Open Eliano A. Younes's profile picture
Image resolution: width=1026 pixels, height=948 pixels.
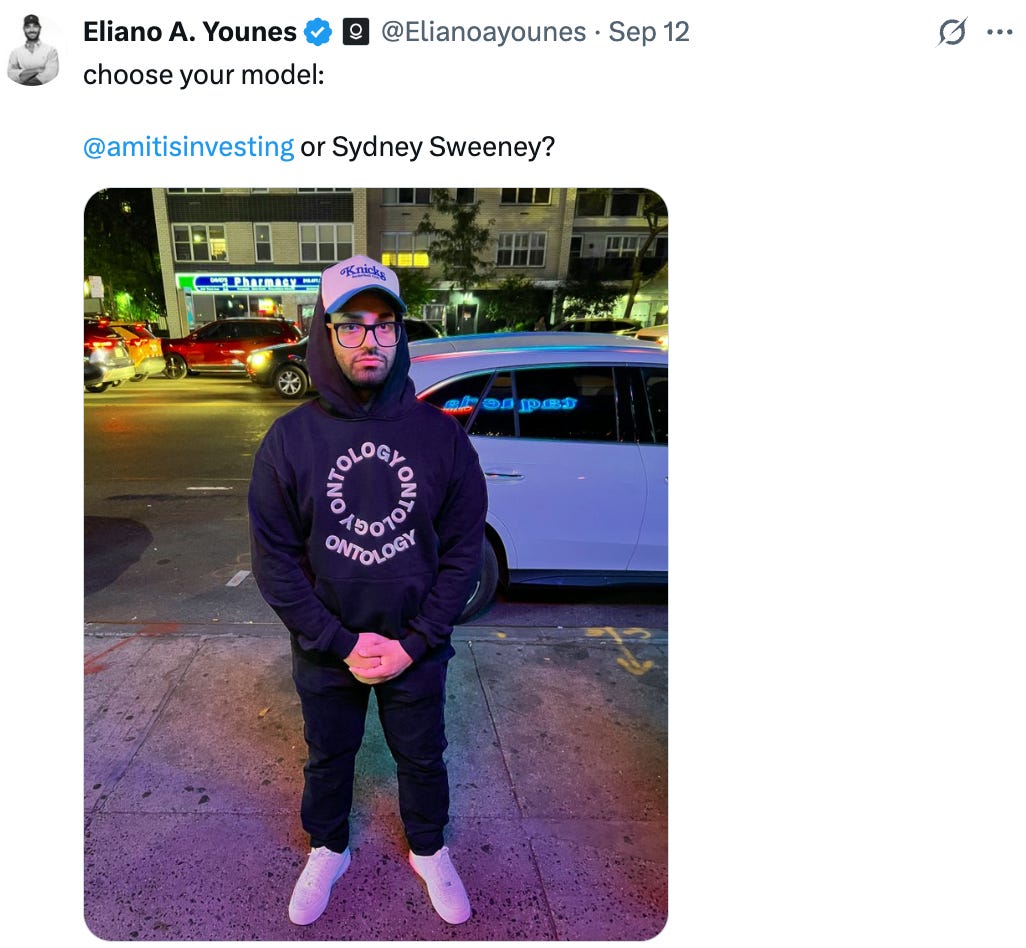coord(33,50)
